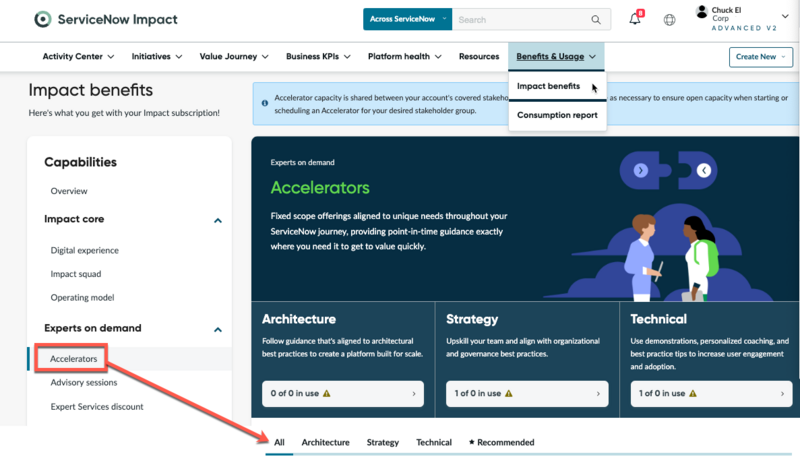Image resolution: width=800 pixels, height=469 pixels.
Task: Click the Impact benefits page title
Action: point(91,90)
